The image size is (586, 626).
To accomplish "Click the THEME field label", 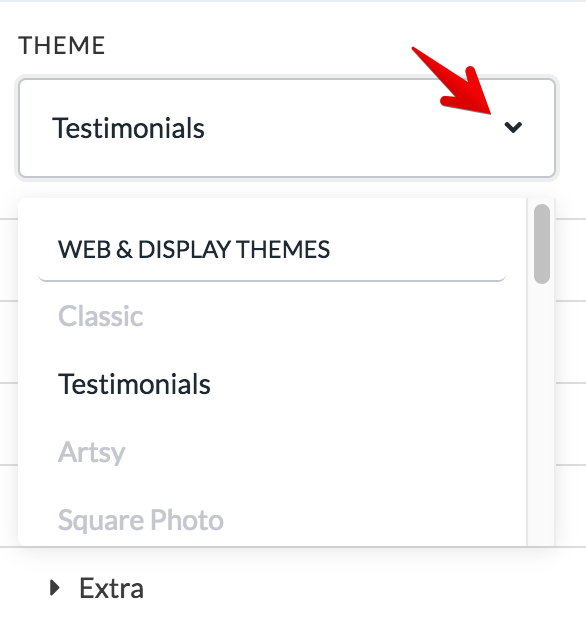I will coord(61,45).
